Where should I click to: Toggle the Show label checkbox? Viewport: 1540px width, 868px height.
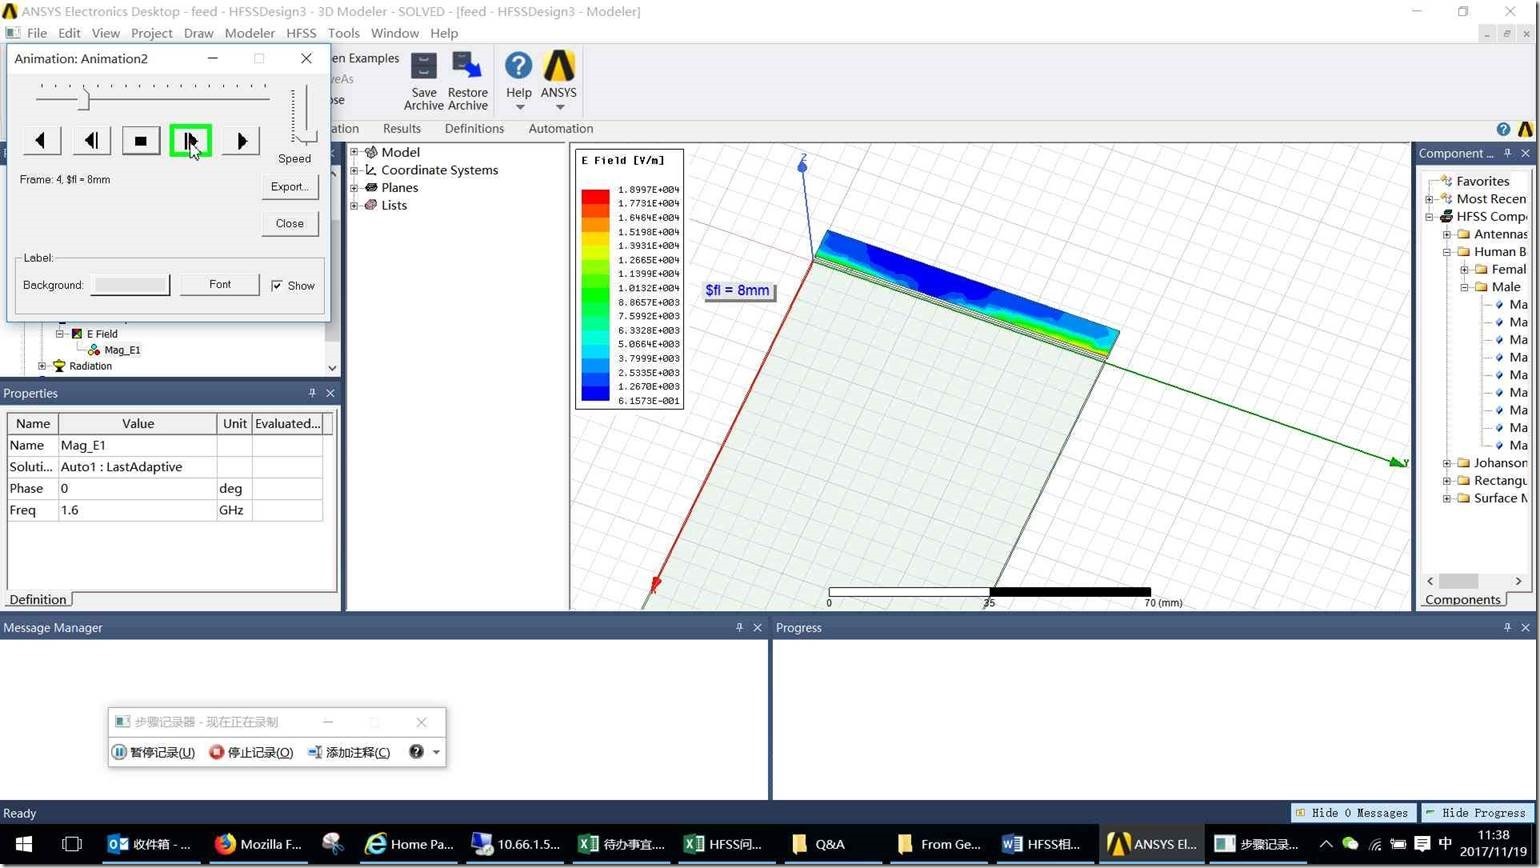pyautogui.click(x=277, y=286)
